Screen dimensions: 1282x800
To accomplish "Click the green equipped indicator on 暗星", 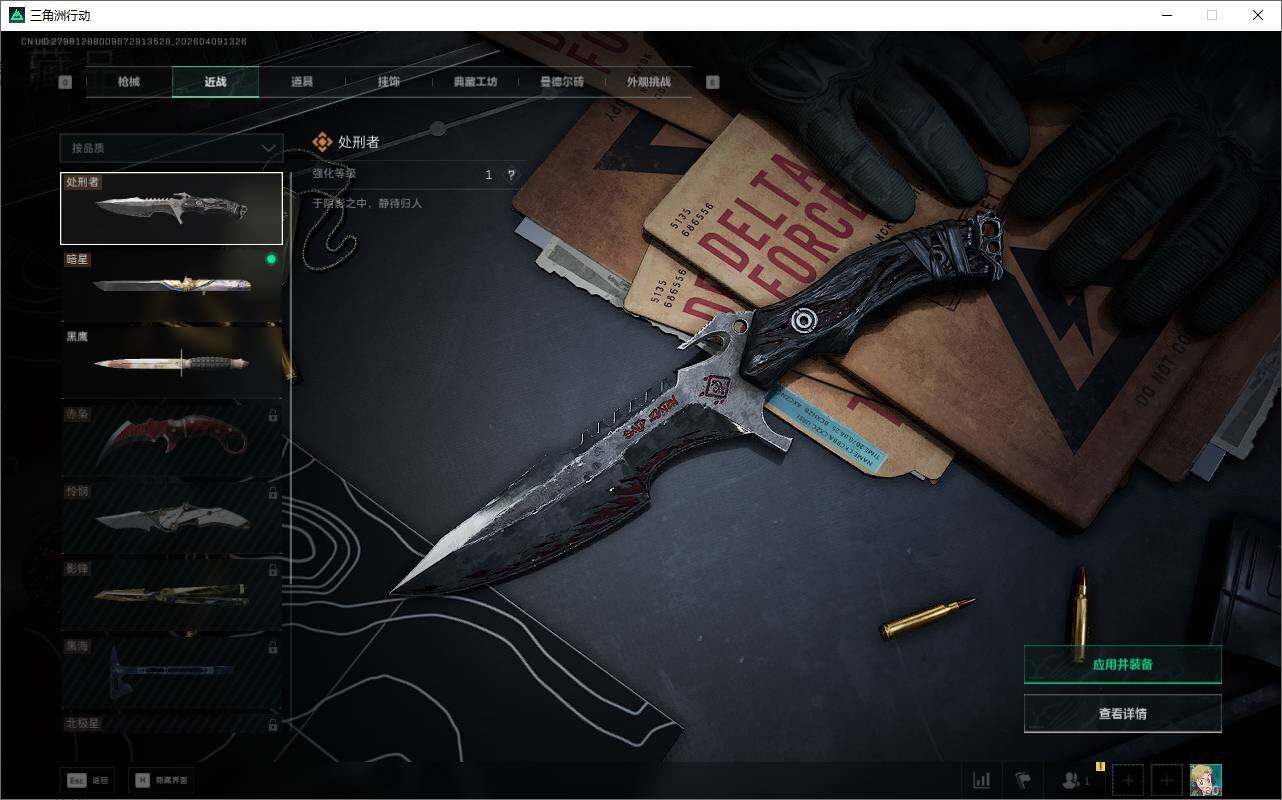I will pyautogui.click(x=271, y=259).
